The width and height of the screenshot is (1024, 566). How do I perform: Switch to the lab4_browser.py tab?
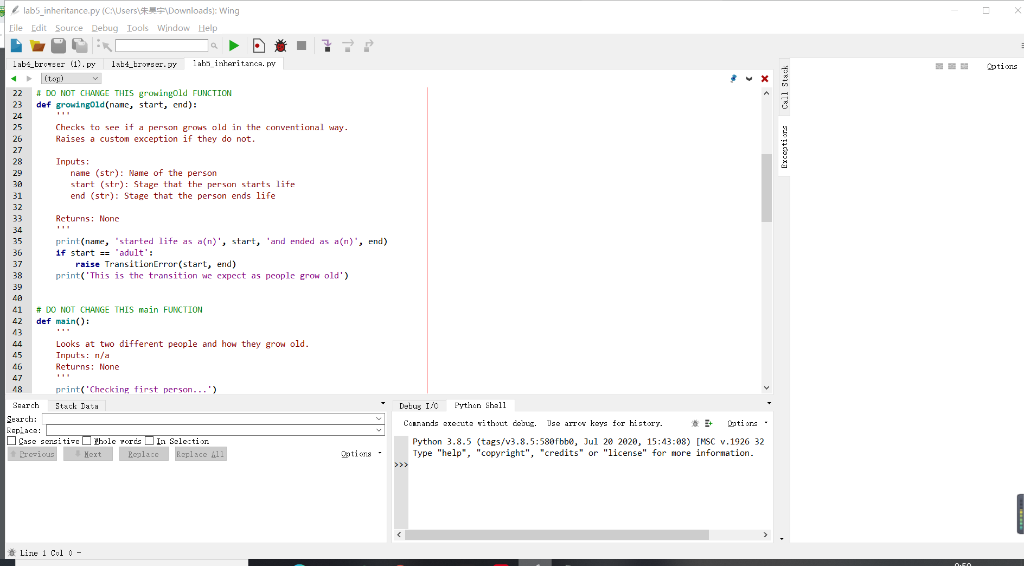tap(144, 63)
